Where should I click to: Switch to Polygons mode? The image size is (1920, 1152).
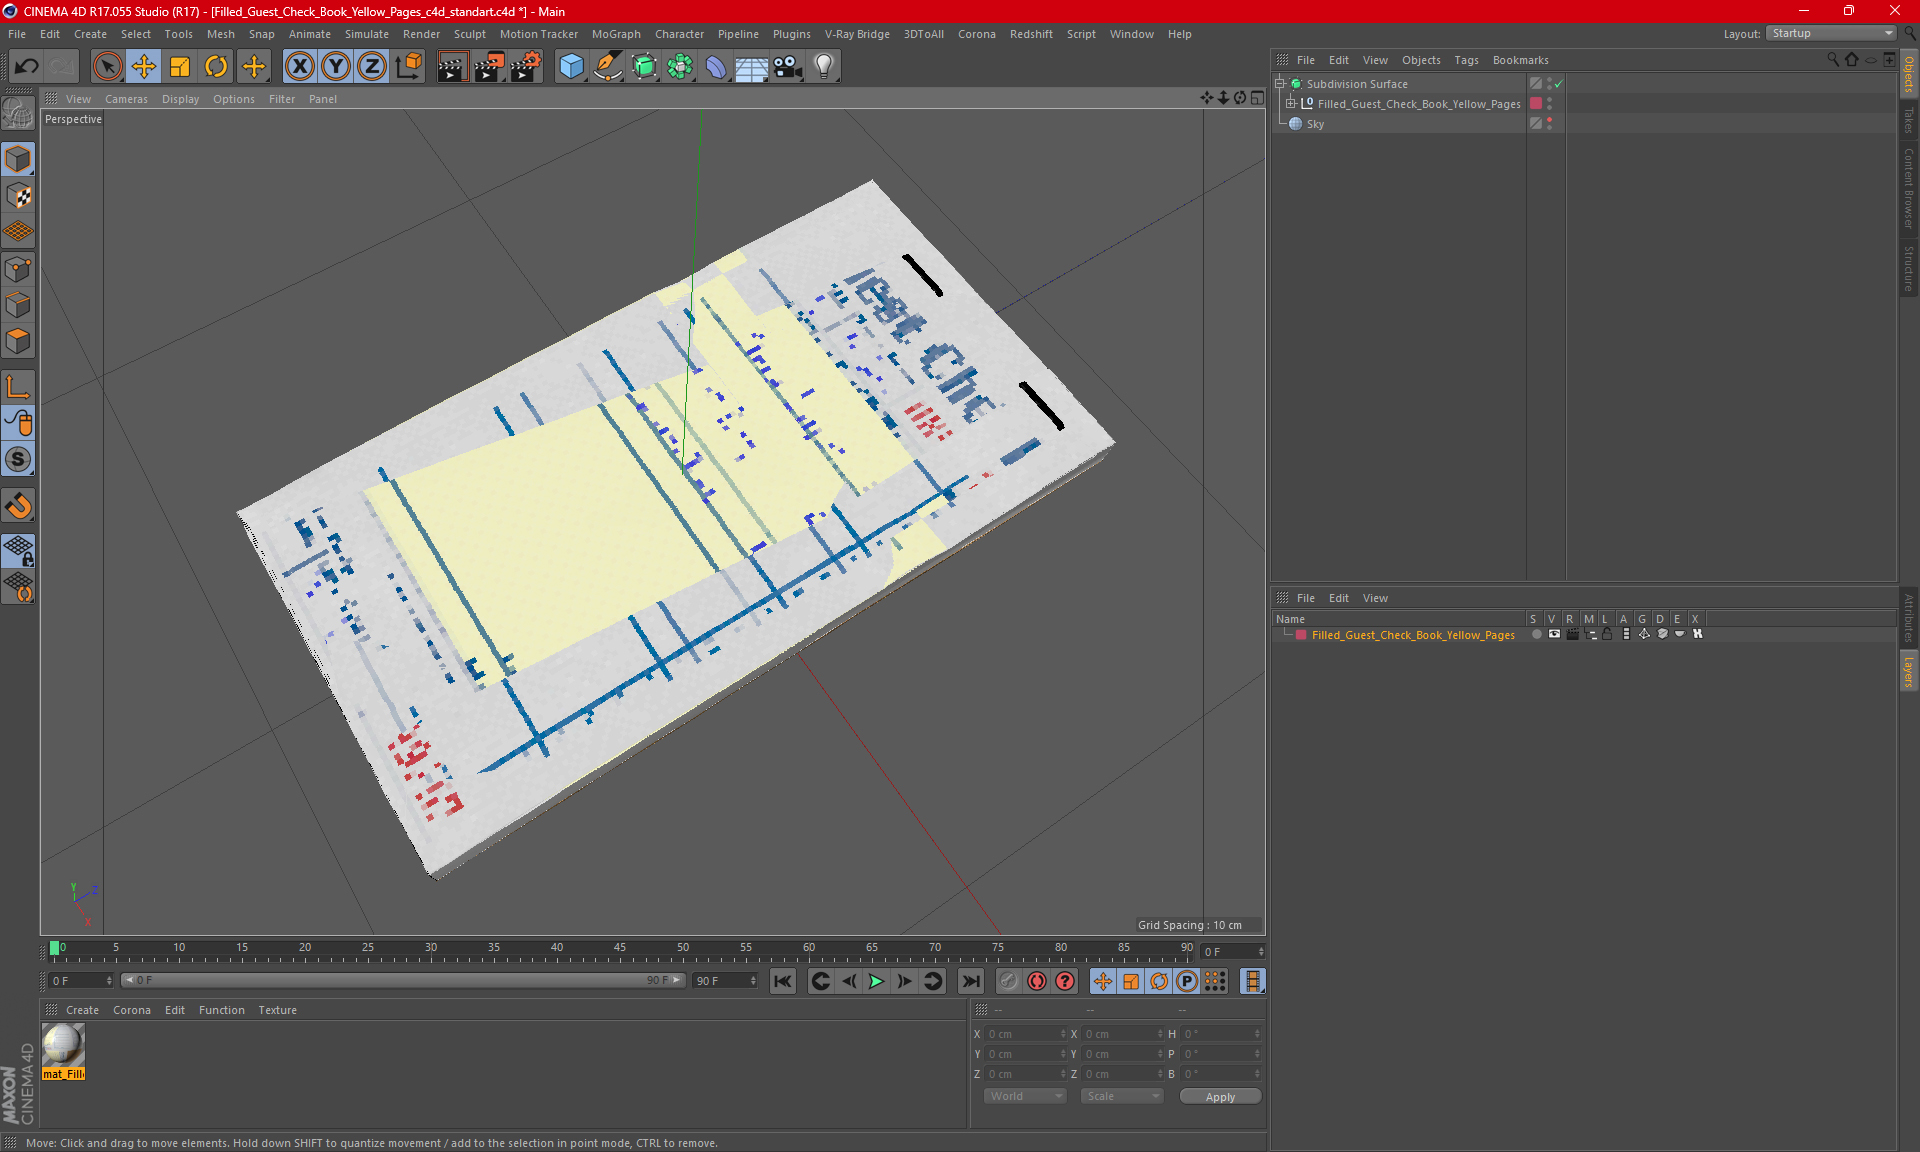tap(18, 341)
